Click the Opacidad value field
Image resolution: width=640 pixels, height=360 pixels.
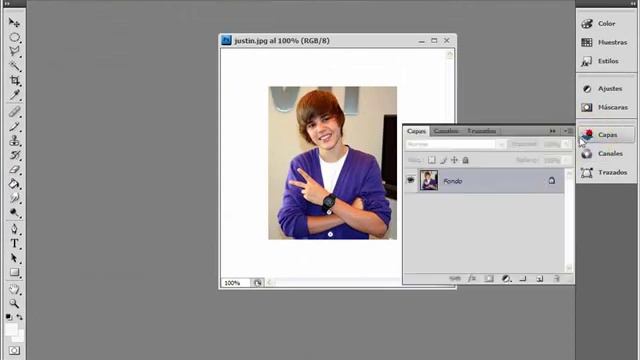tap(553, 144)
